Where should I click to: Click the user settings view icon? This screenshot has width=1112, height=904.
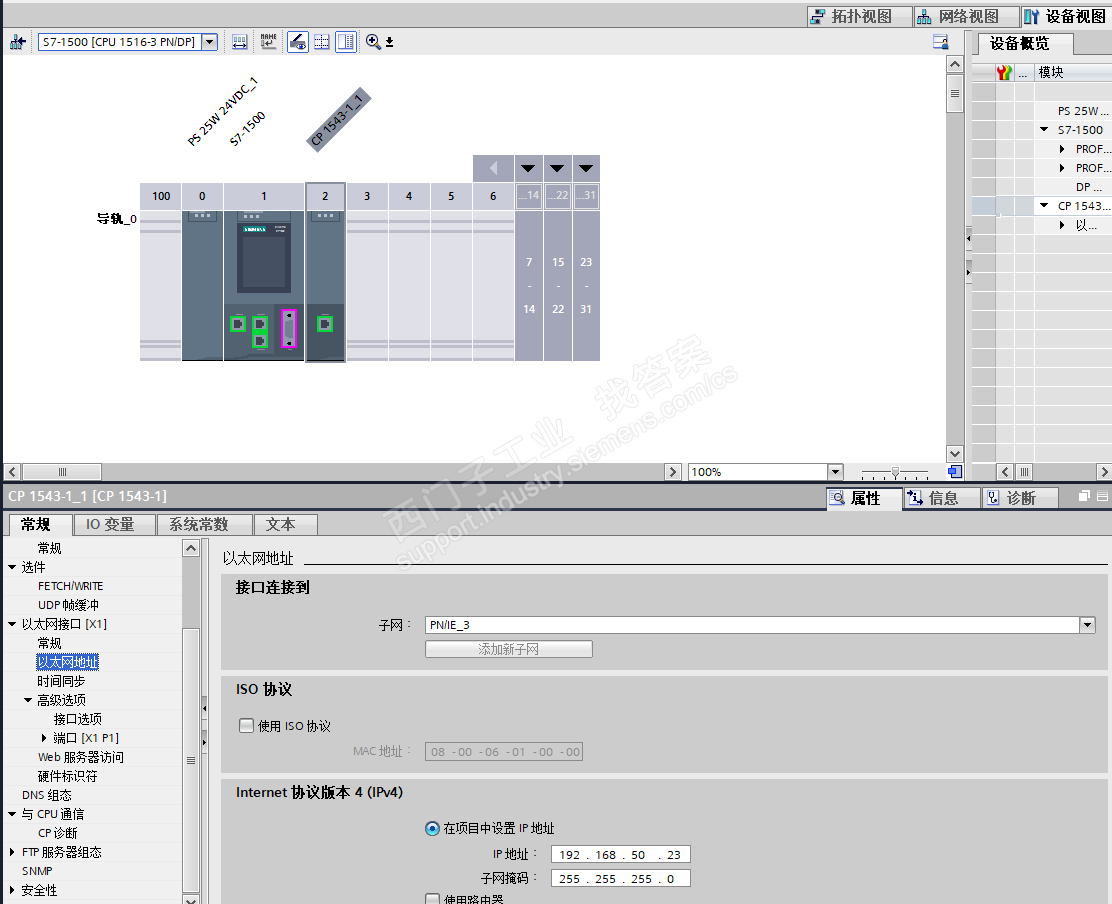click(940, 42)
